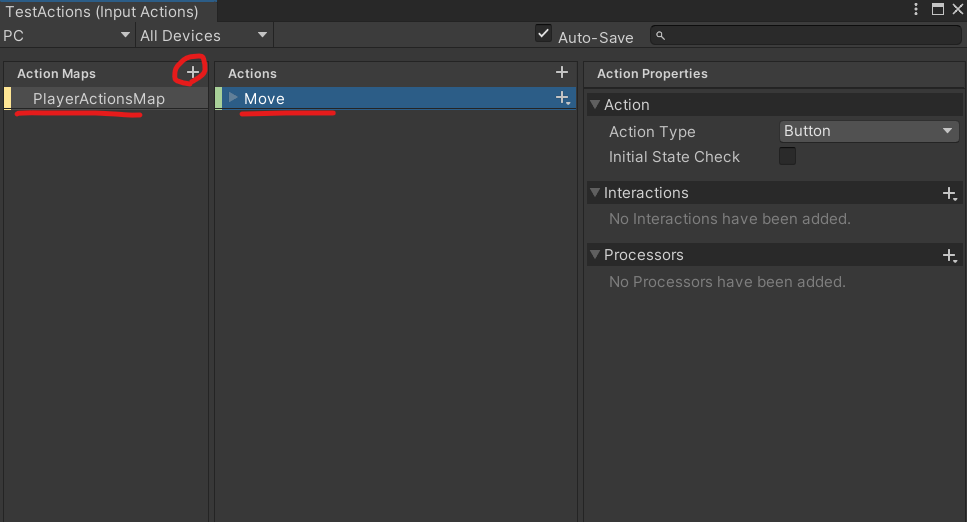The height and width of the screenshot is (522, 967).
Task: Expand the Move action bindings triangle
Action: tap(233, 97)
